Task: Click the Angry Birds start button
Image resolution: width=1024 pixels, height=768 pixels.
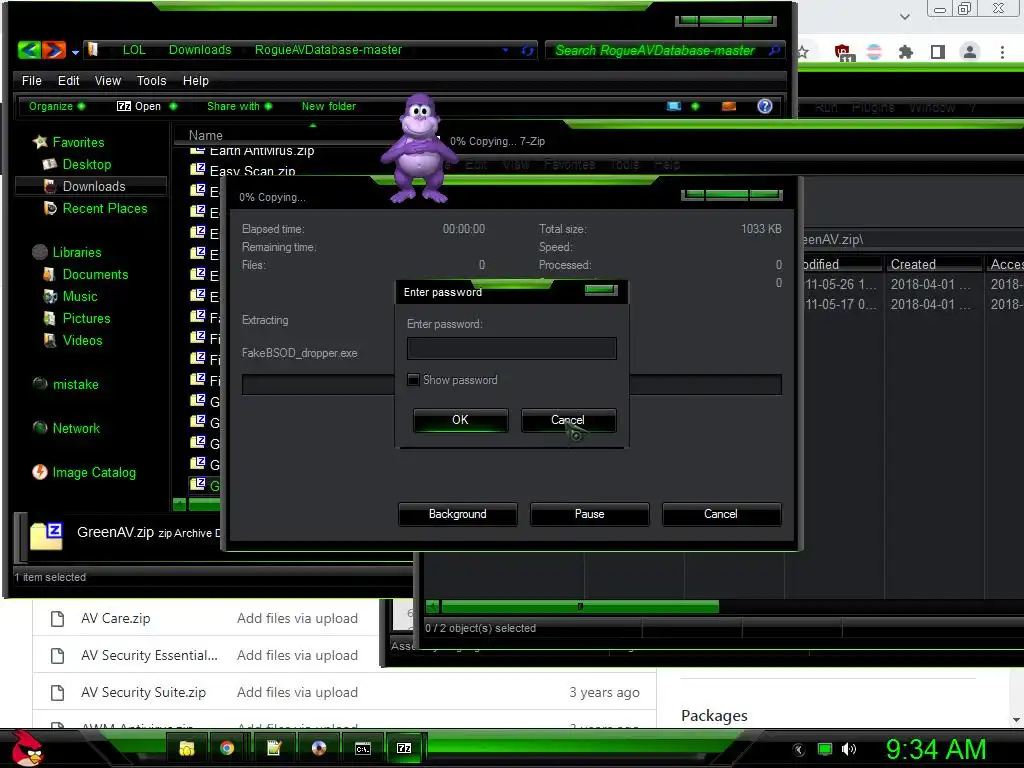Action: (x=26, y=748)
